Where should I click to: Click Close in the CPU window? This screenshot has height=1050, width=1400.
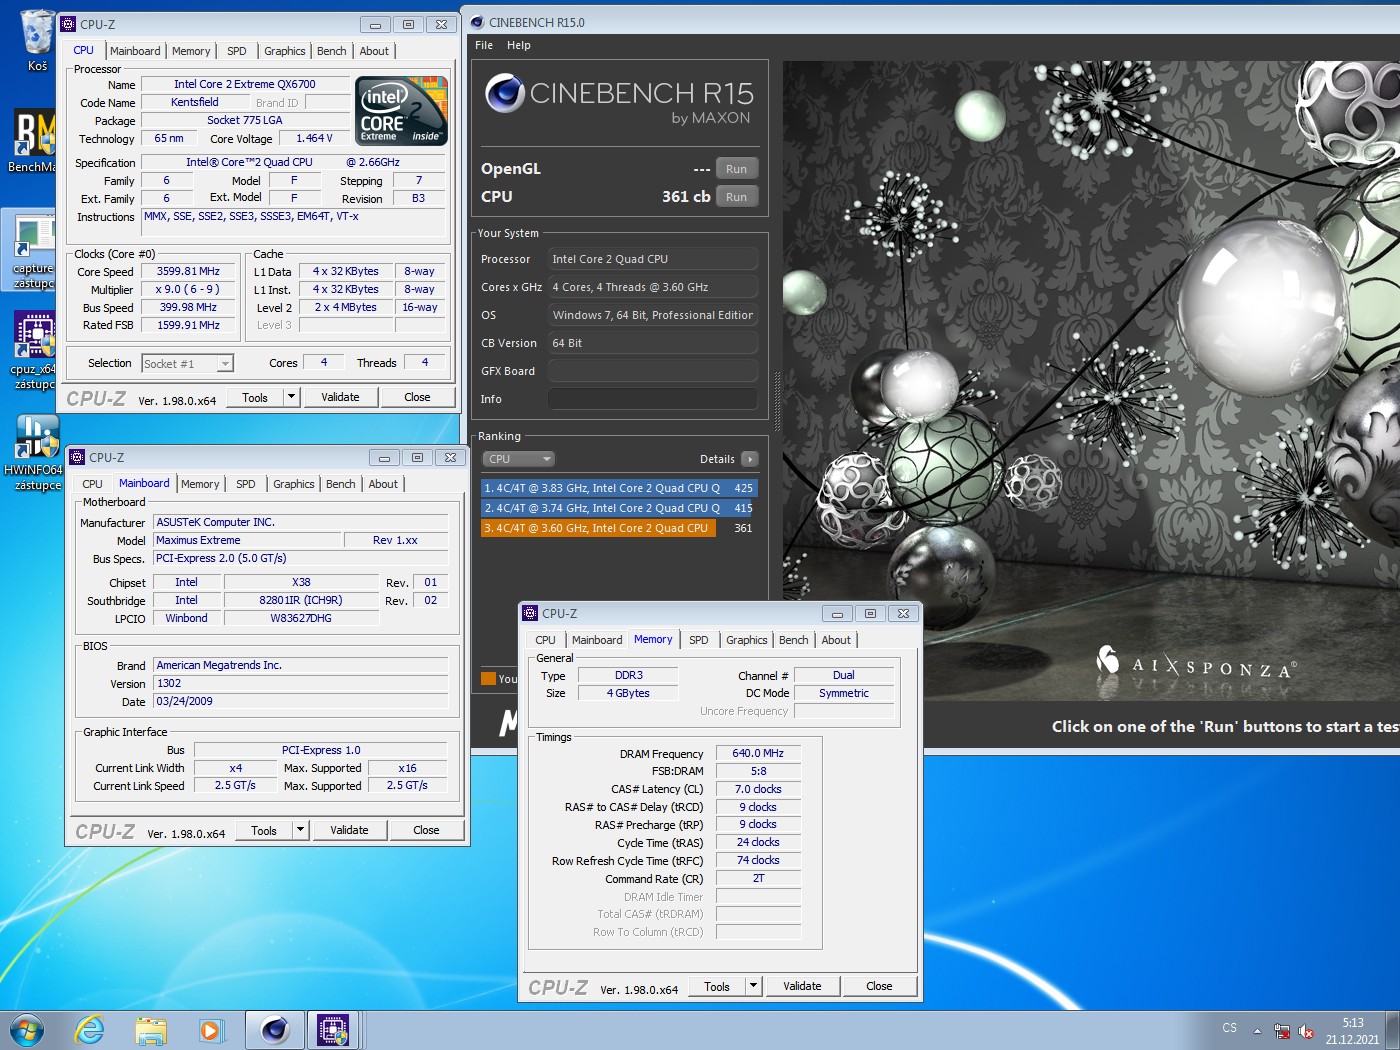click(x=417, y=397)
